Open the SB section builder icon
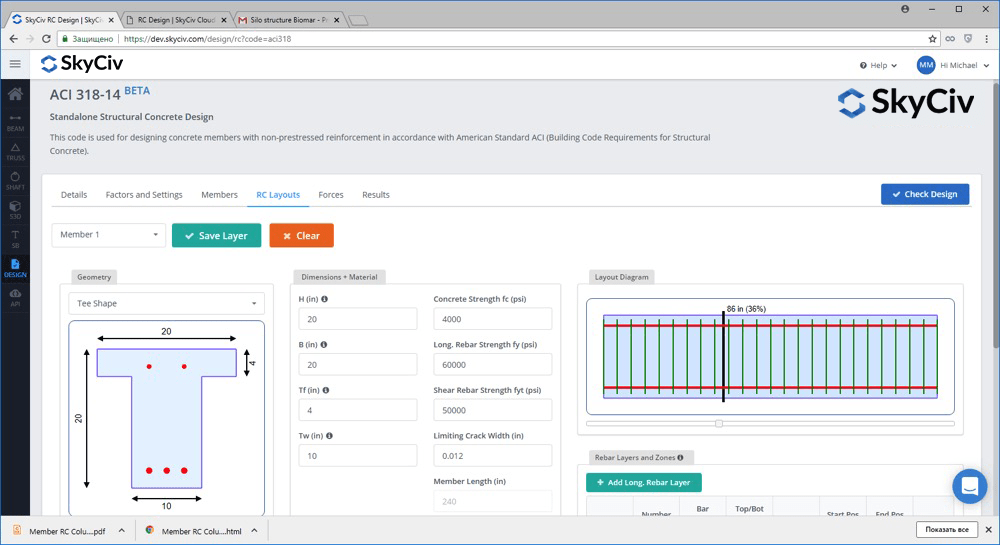 point(15,240)
